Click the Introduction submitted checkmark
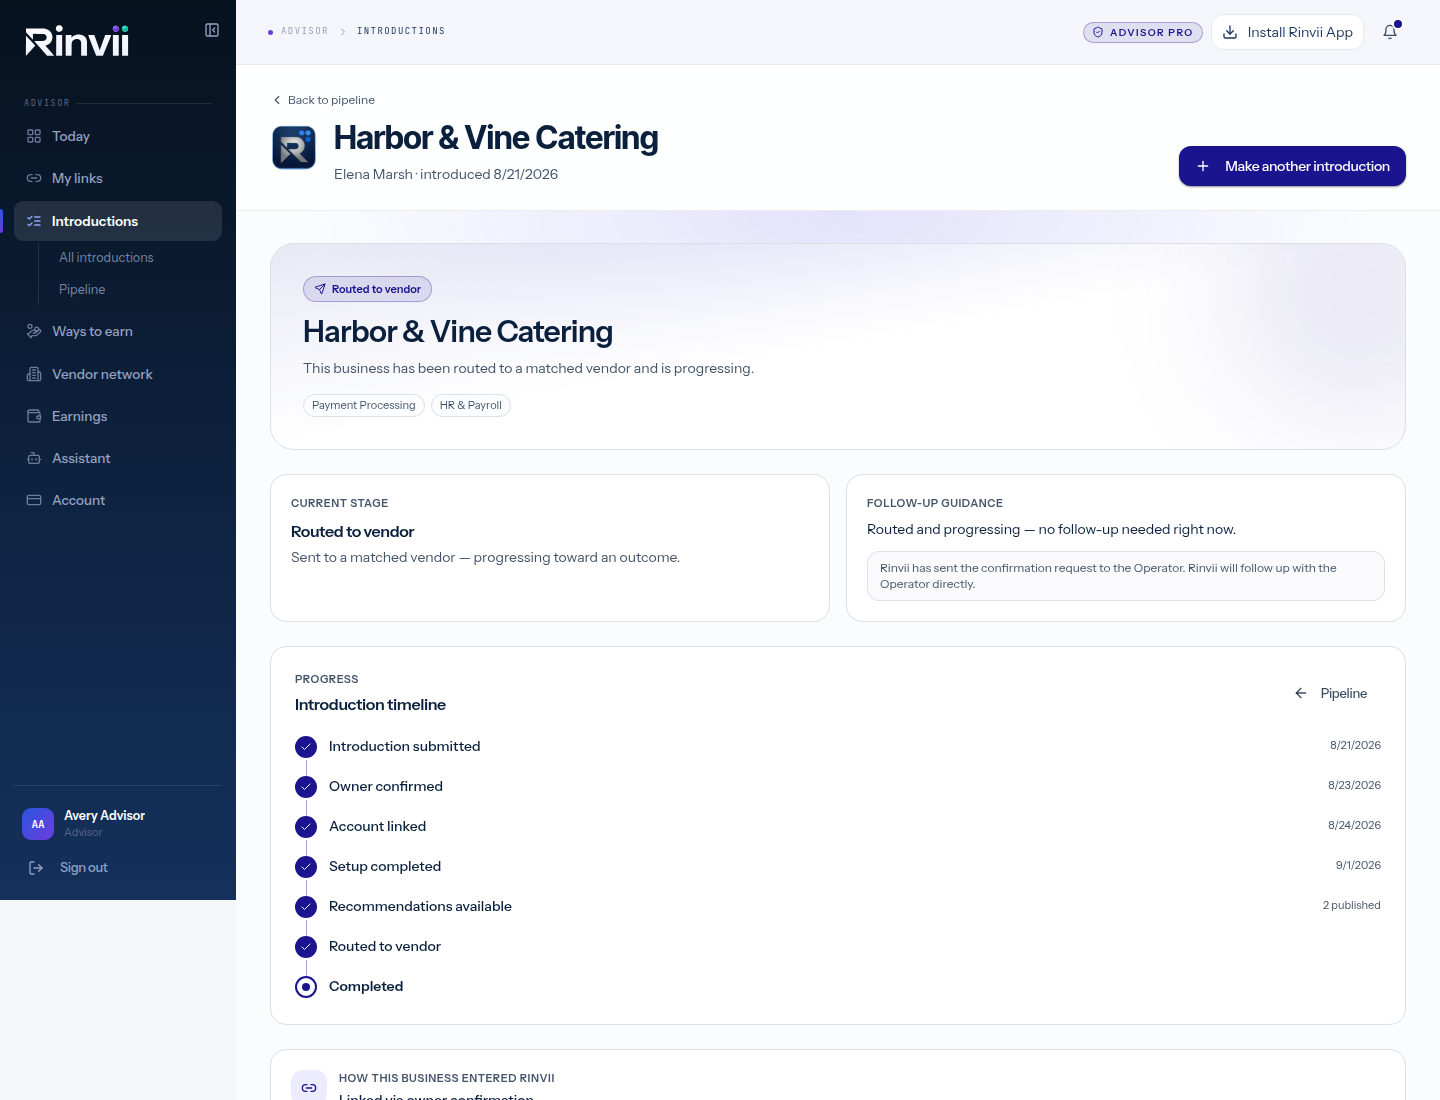Screen dimensions: 1440x1100 (x=306, y=747)
